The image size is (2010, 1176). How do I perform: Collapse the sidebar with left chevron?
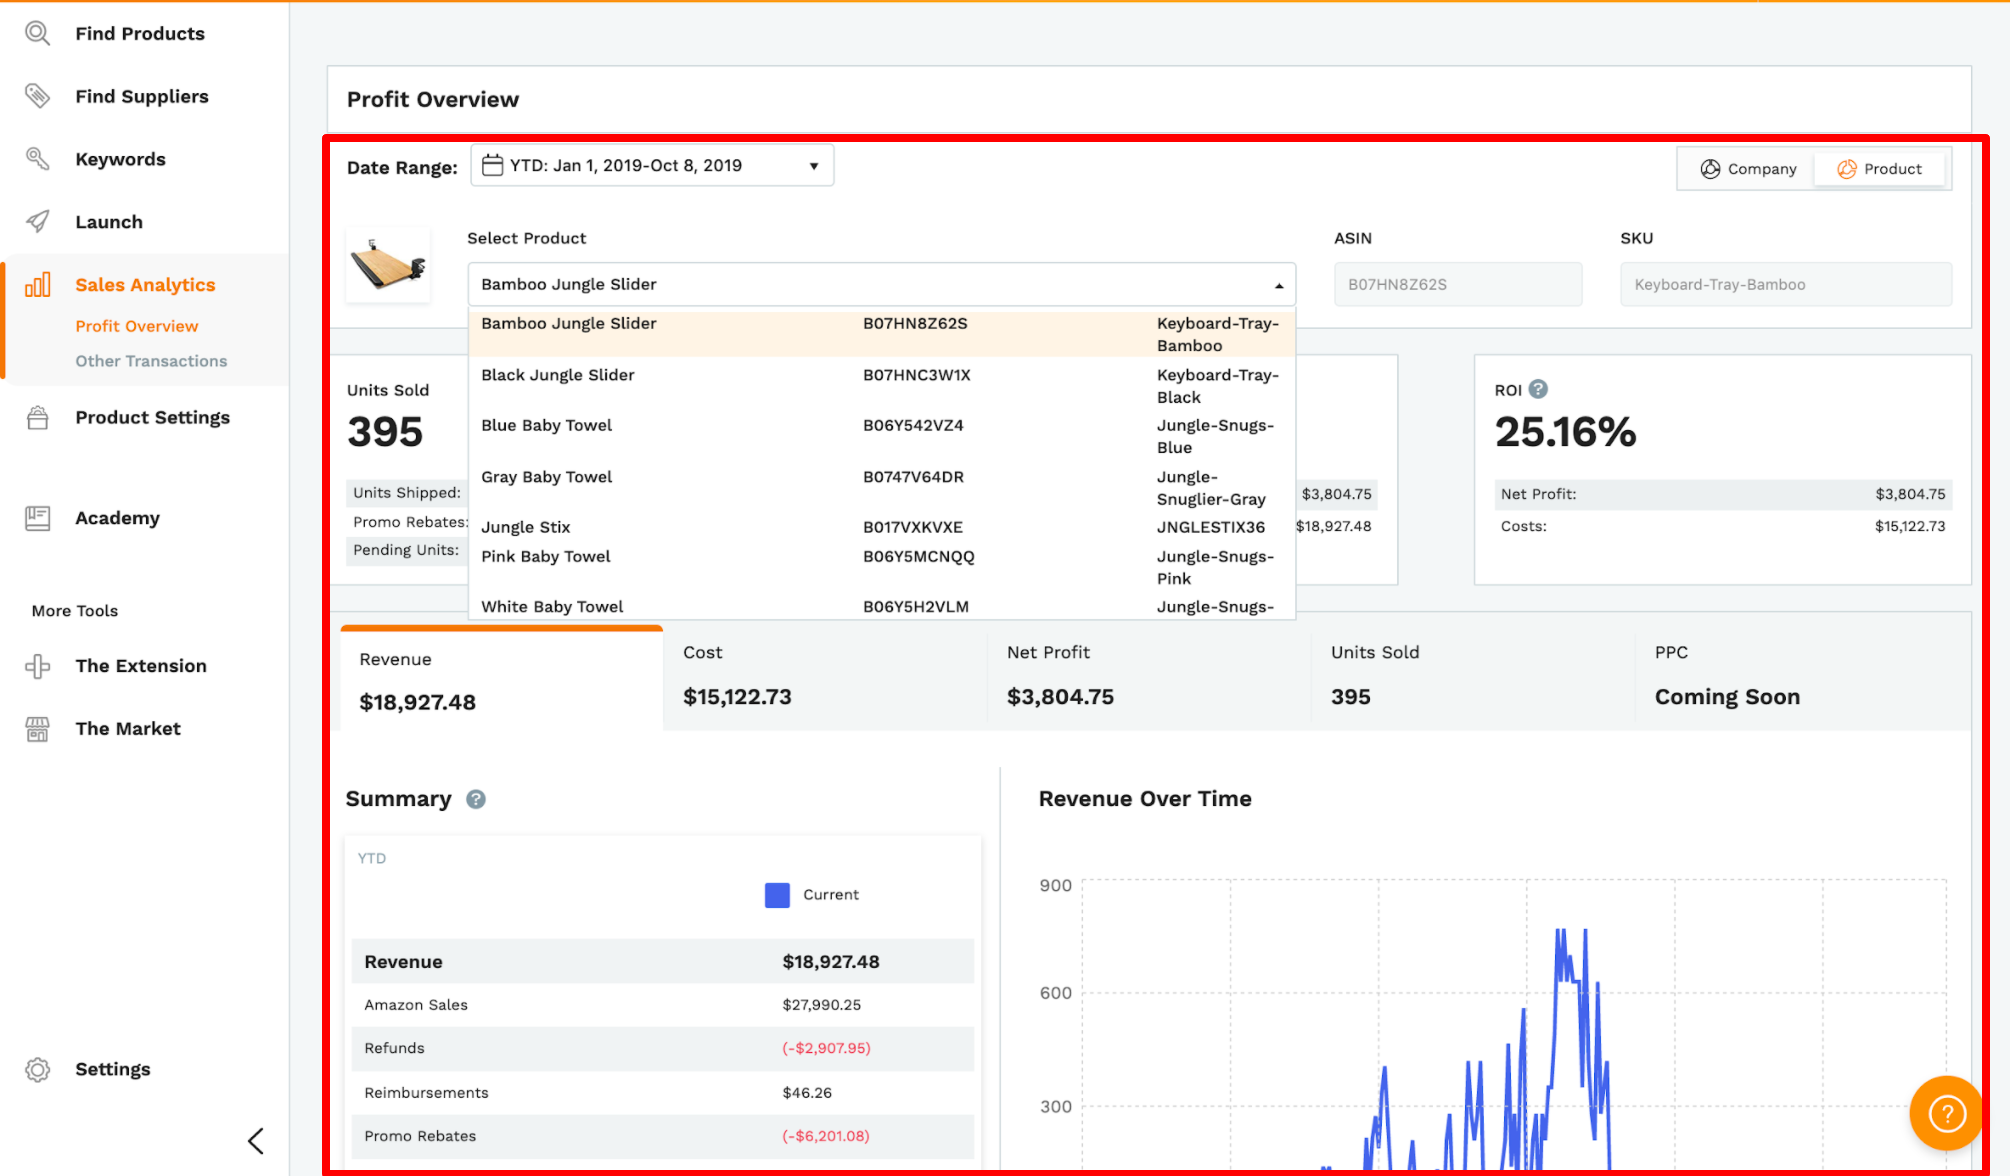[256, 1141]
